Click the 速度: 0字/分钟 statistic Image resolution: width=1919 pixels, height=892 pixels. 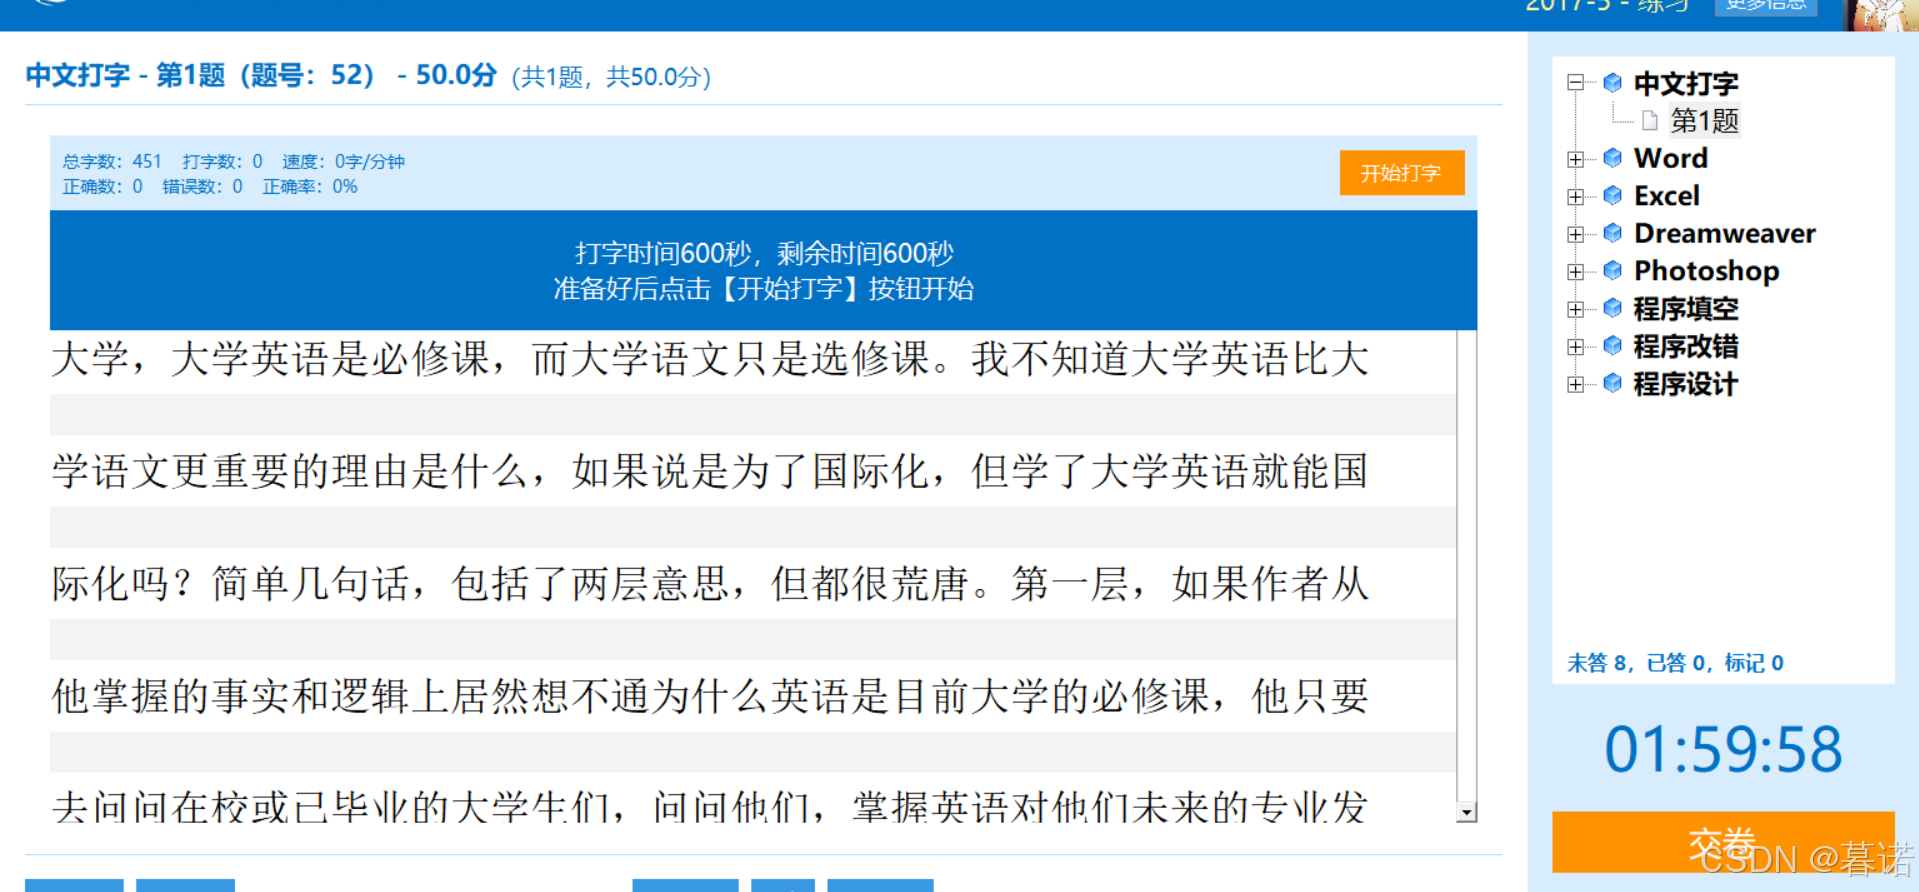(343, 161)
